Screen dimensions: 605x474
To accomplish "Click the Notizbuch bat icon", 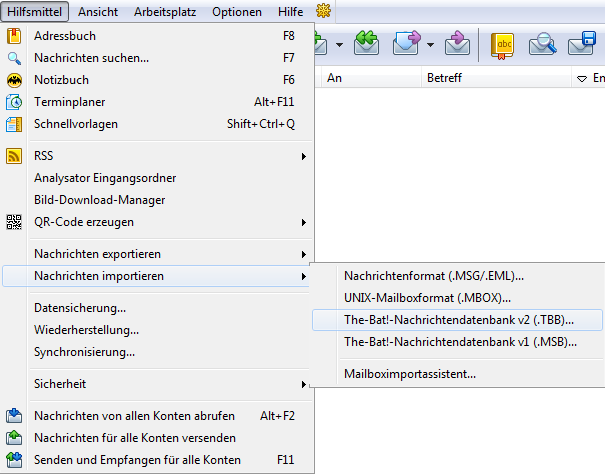I will 14,80.
